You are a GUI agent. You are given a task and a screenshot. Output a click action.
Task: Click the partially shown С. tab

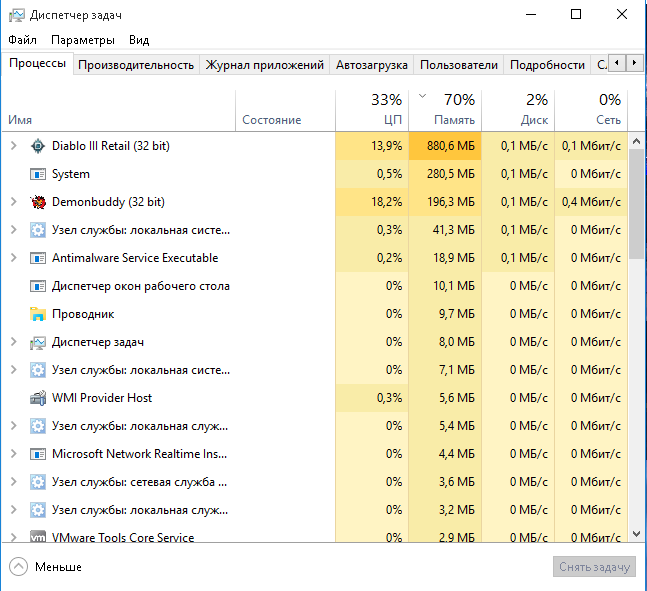[x=600, y=65]
